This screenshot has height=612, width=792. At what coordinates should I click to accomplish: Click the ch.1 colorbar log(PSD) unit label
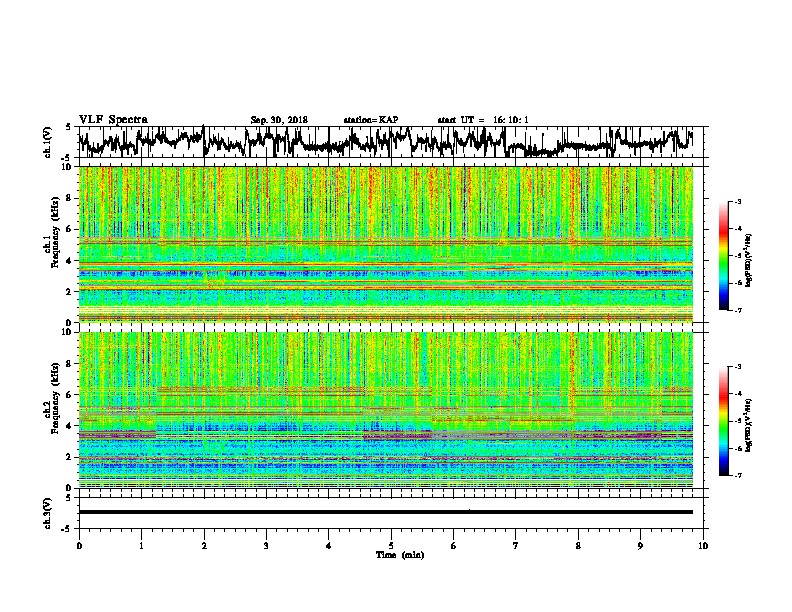[749, 261]
